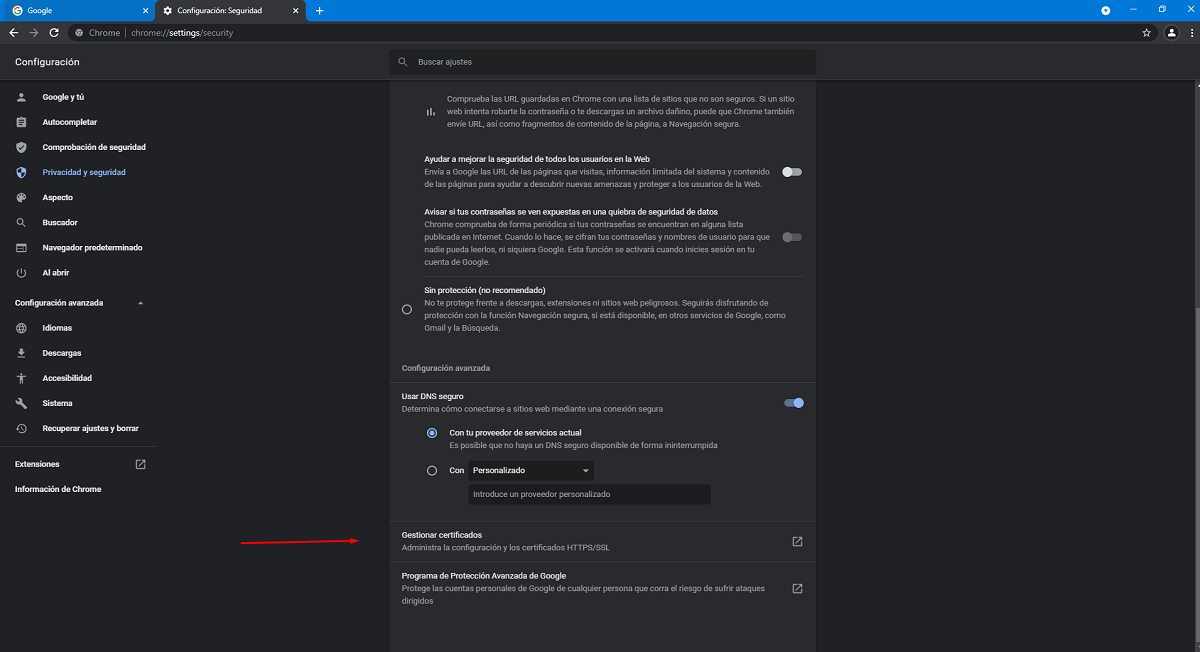The width and height of the screenshot is (1200, 652).
Task: Turn off Usar DNS seguro switch
Action: [x=794, y=403]
